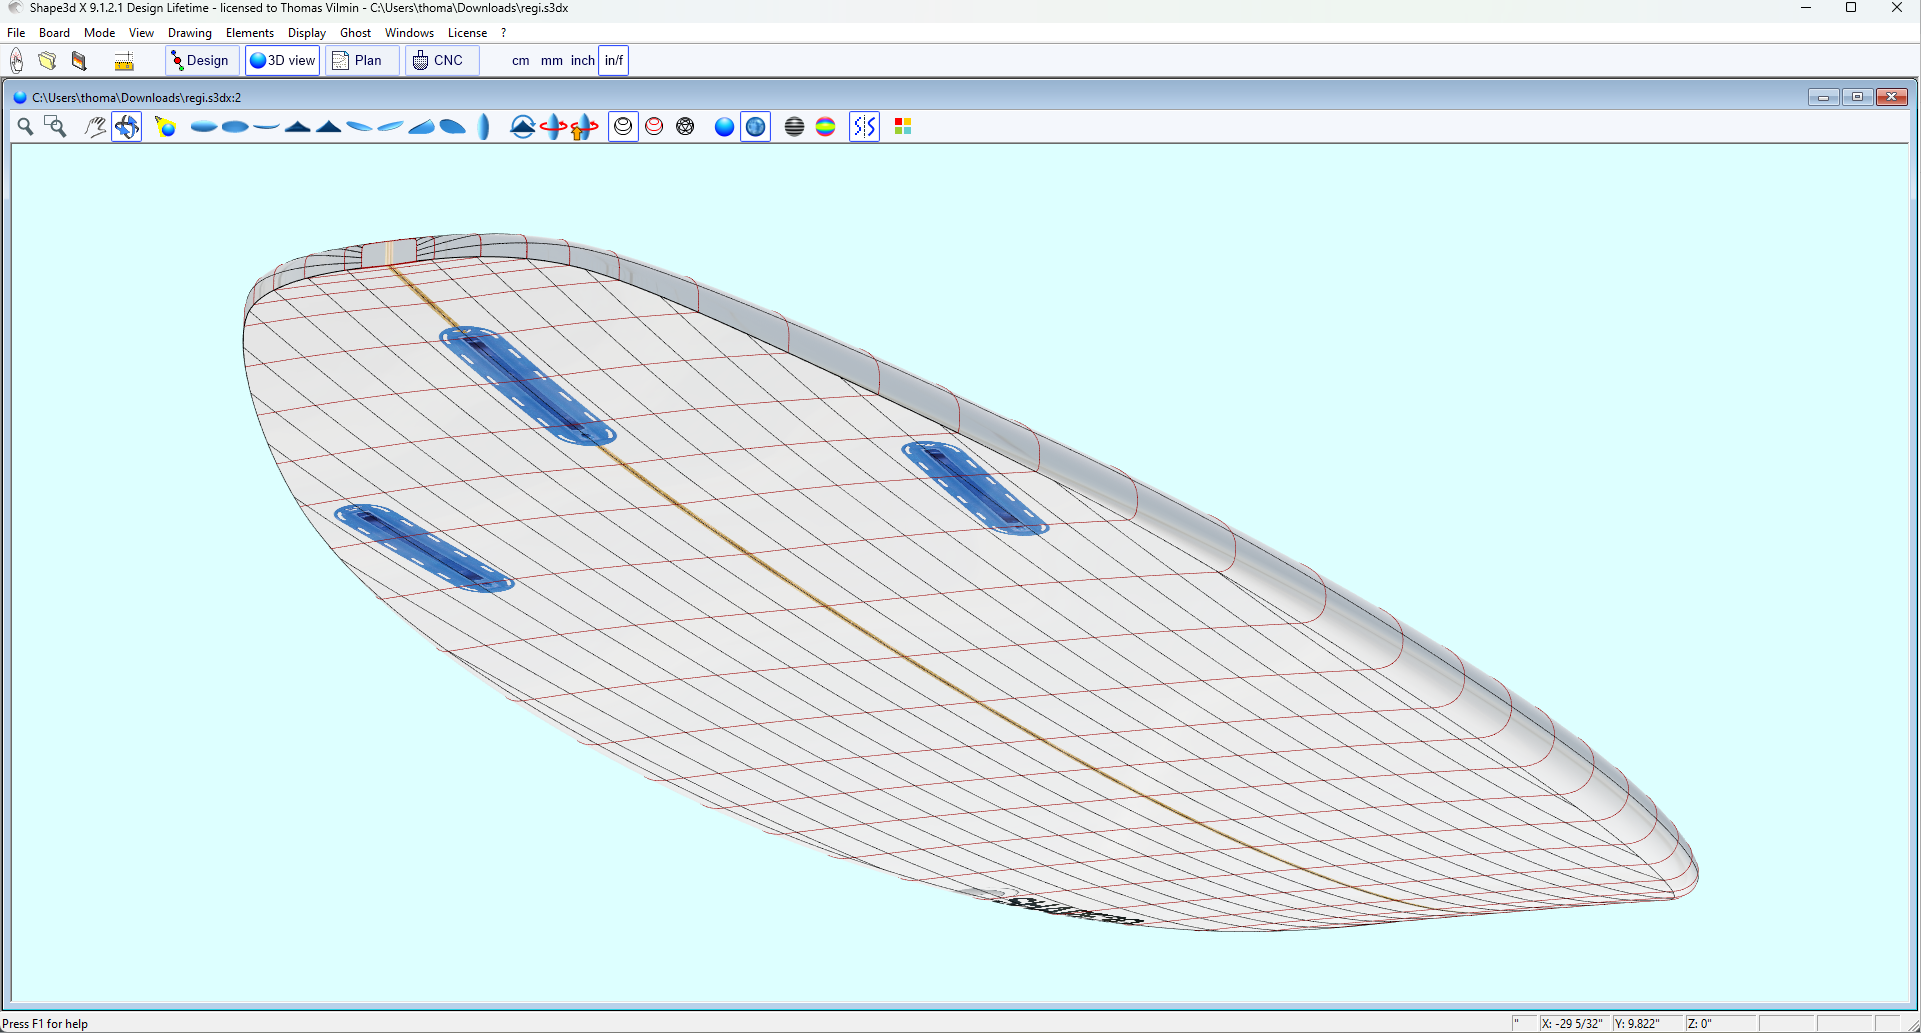The width and height of the screenshot is (1921, 1033).
Task: Toggle the red slices rendering mode
Action: (x=654, y=126)
